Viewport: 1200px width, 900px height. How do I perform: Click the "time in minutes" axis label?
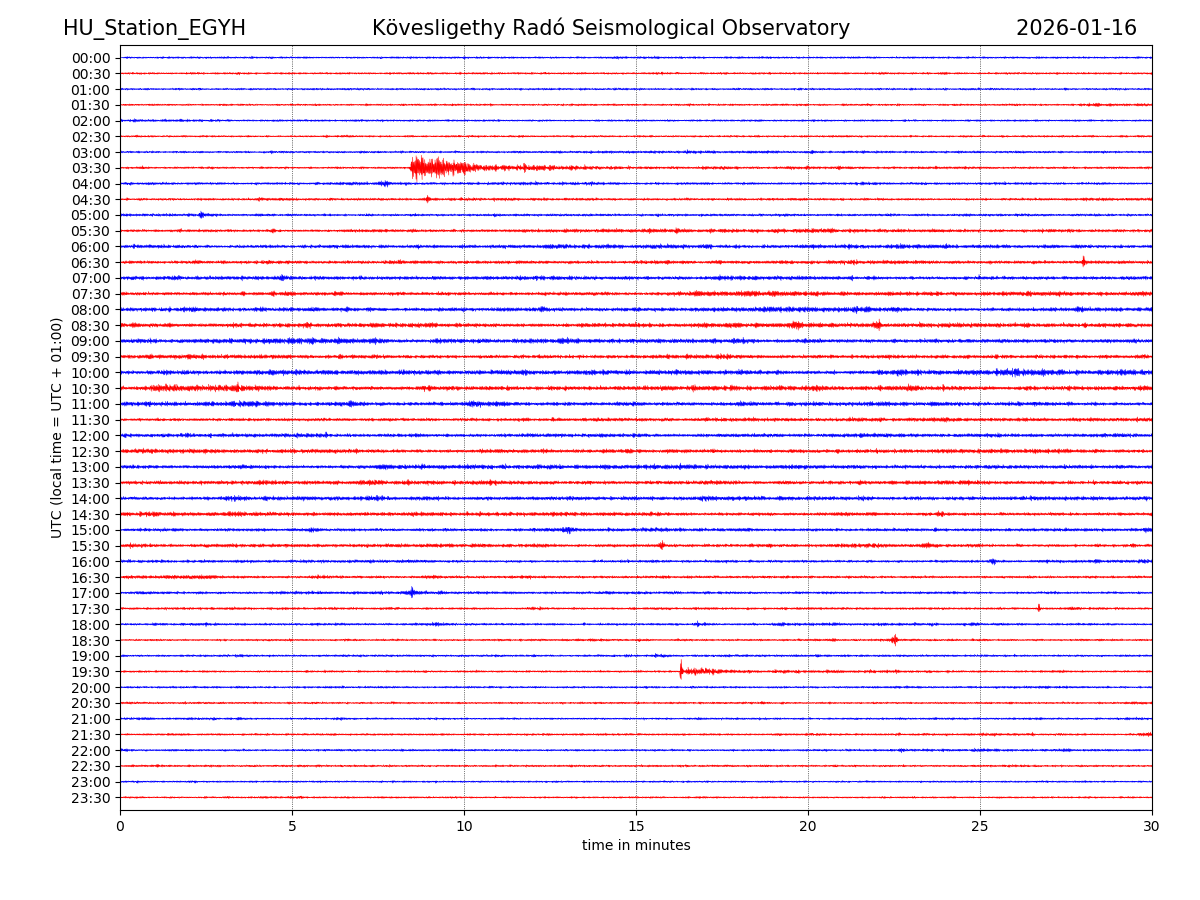click(x=636, y=846)
